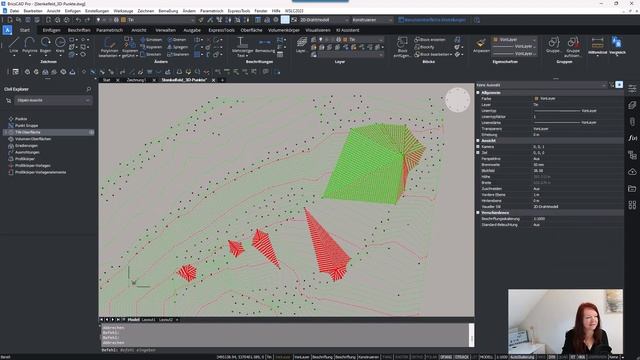Select the Polylinie tool
This screenshot has width=640, height=360.
29,45
